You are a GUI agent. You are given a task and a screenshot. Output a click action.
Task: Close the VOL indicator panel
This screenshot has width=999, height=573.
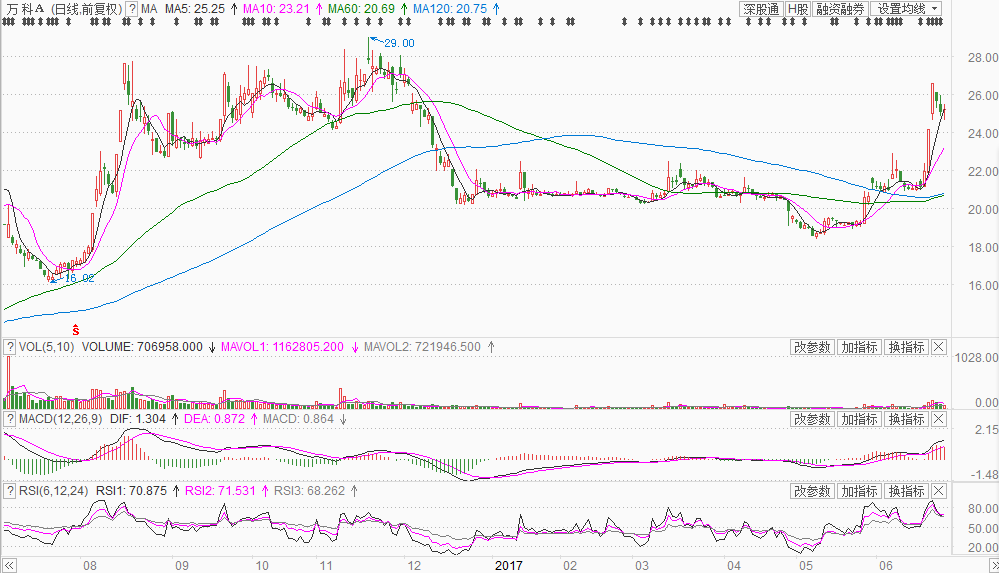coord(939,347)
